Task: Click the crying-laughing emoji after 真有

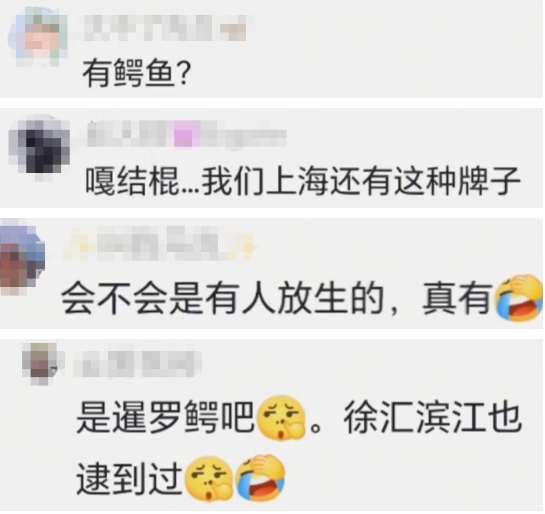Action: [519, 299]
